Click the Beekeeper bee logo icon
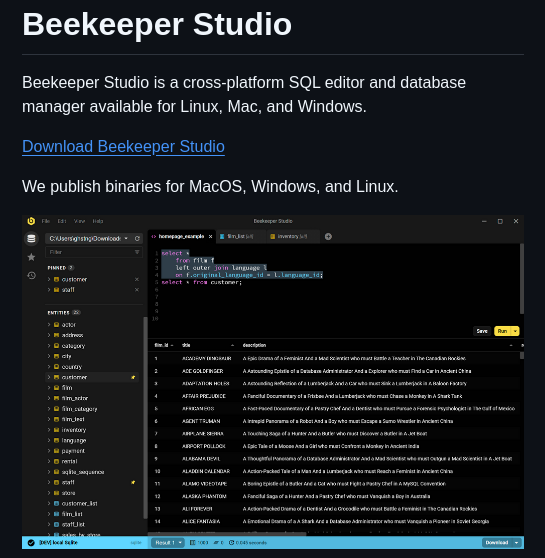This screenshot has height=558, width=545. (31, 221)
